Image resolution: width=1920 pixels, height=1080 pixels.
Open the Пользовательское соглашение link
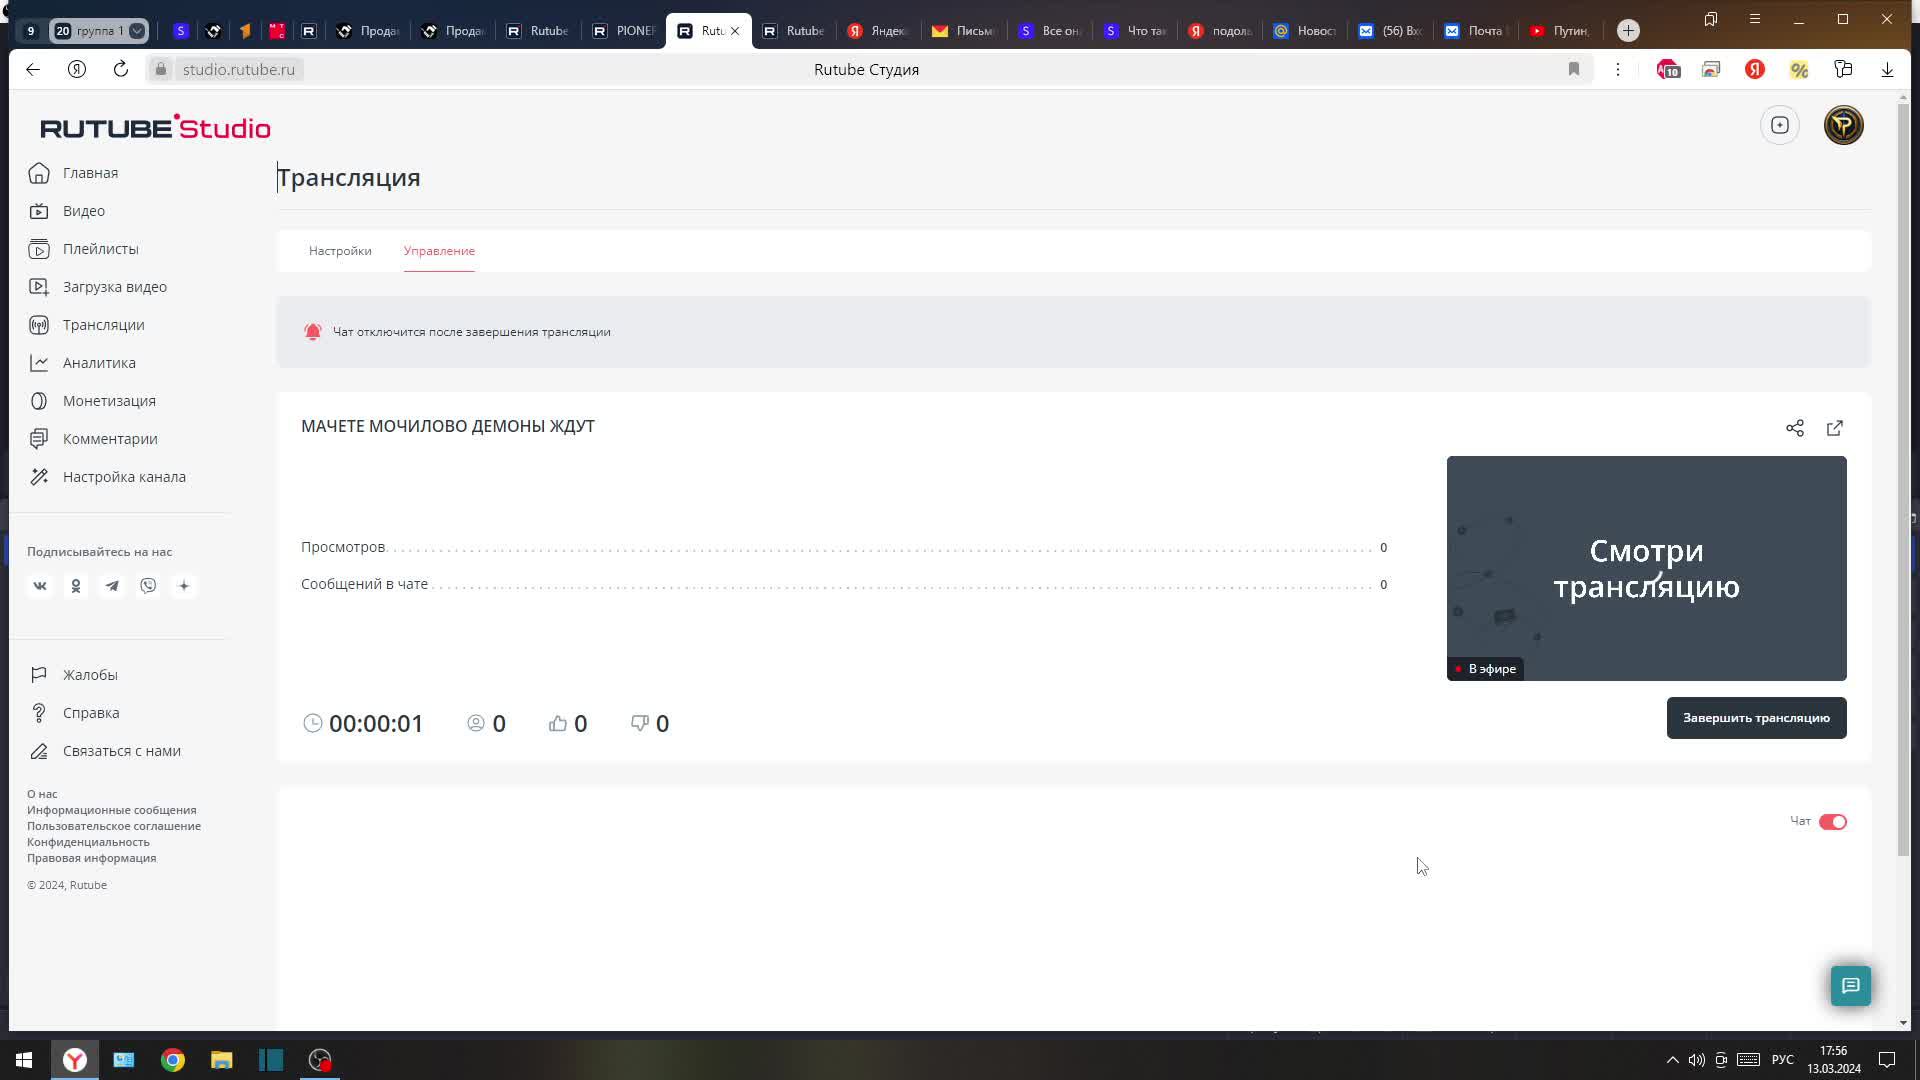[x=114, y=826]
